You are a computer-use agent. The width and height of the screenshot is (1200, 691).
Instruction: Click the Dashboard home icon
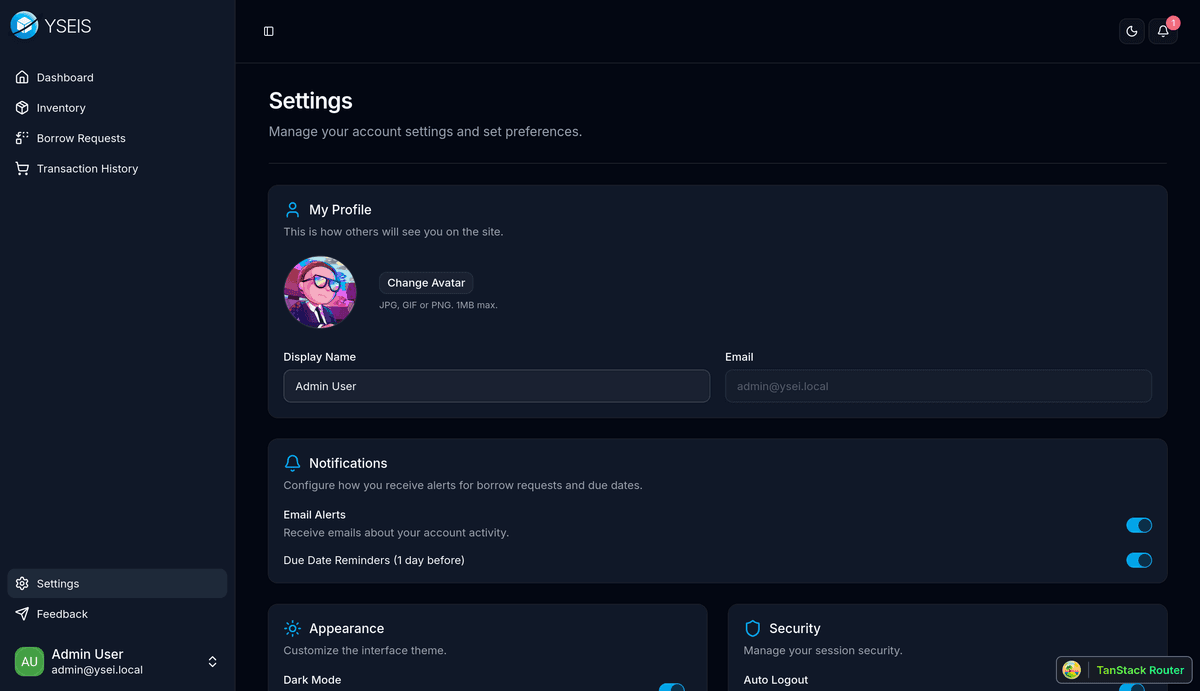22,77
